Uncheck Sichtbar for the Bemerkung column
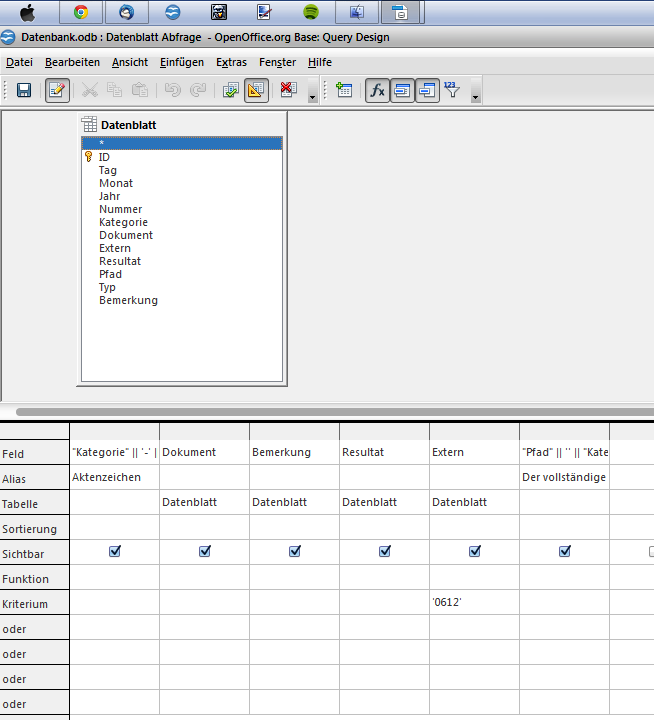Image resolution: width=654 pixels, height=720 pixels. click(x=295, y=551)
